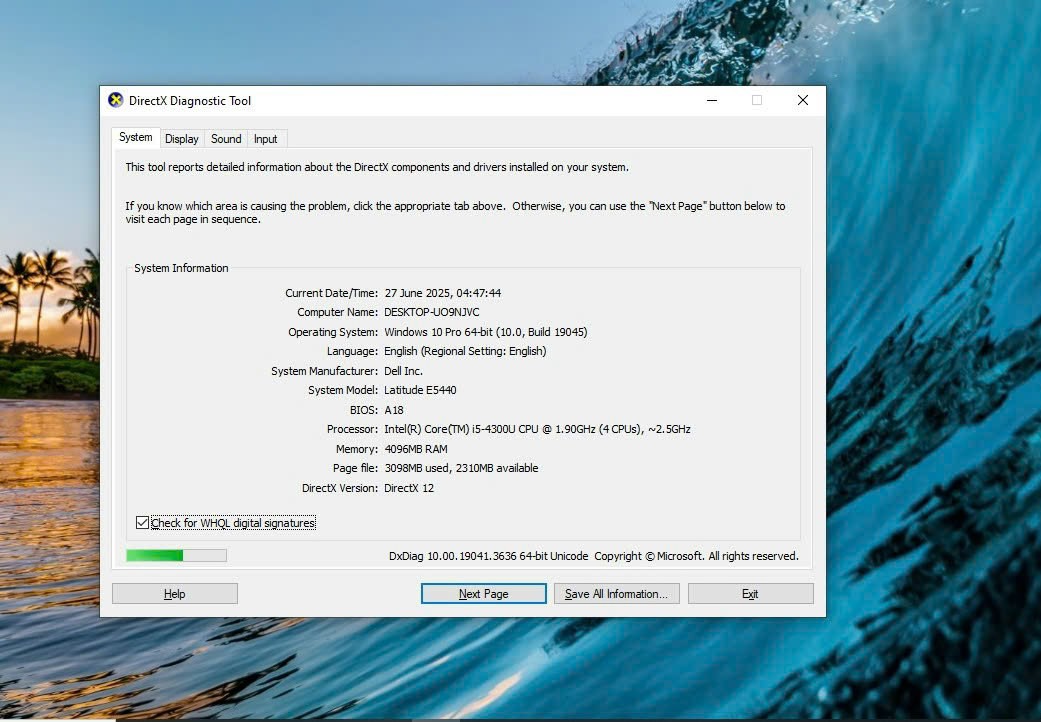Select computer name DESKTOP-UO9NJVC
Image resolution: width=1041 pixels, height=722 pixels.
point(432,312)
